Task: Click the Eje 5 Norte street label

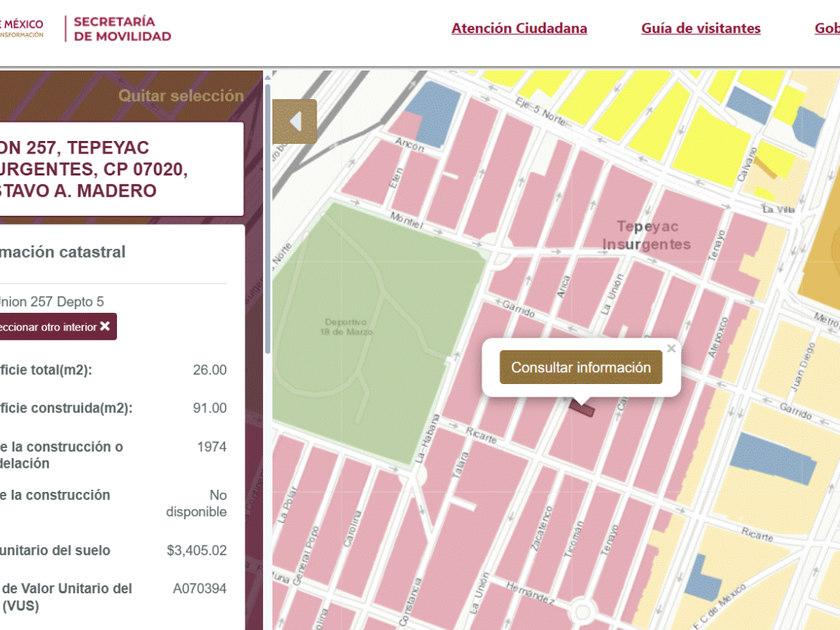Action: (x=540, y=111)
